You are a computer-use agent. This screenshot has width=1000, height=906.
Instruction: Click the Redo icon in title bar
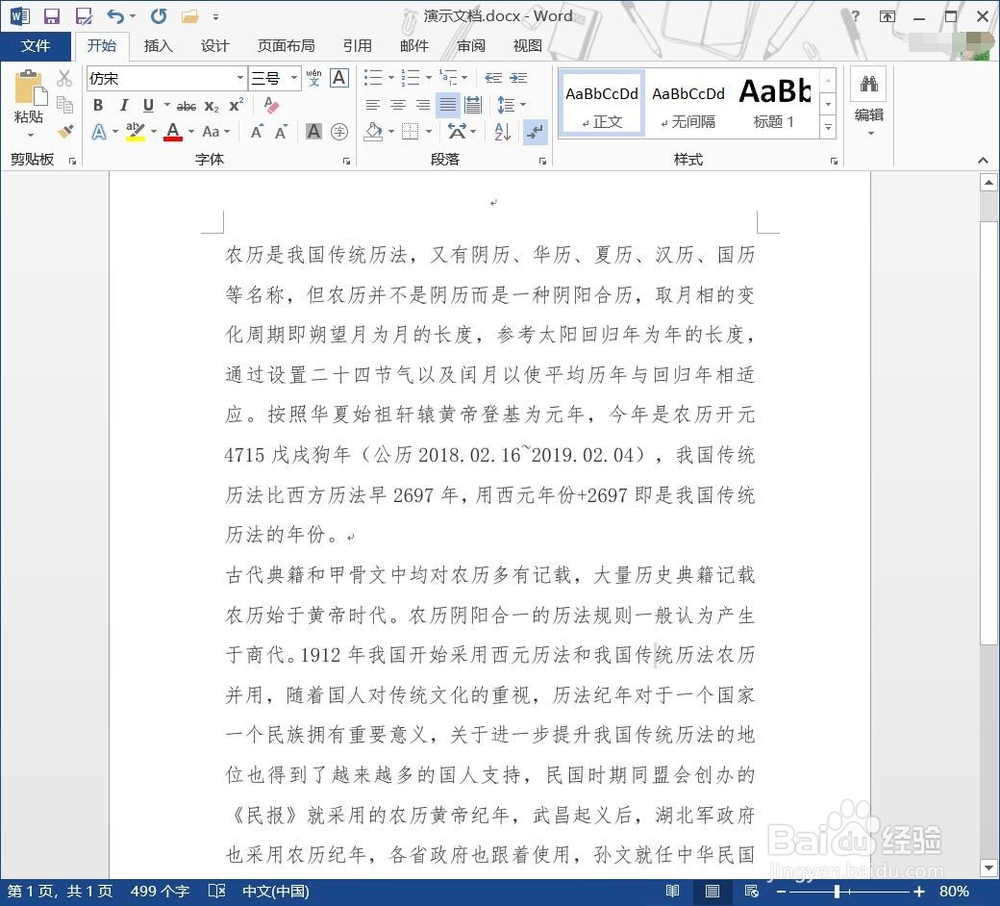(159, 16)
